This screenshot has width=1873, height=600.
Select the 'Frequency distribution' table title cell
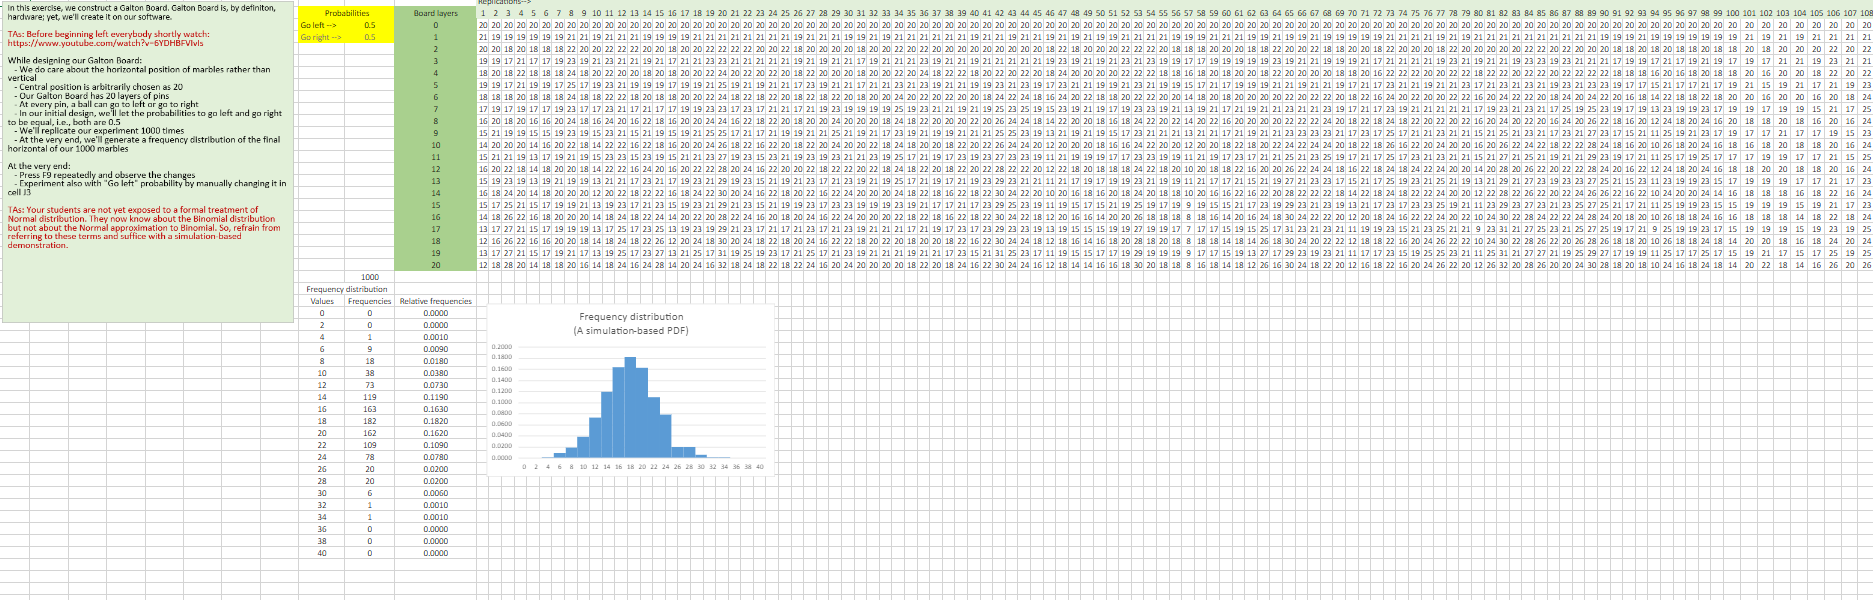click(x=347, y=289)
